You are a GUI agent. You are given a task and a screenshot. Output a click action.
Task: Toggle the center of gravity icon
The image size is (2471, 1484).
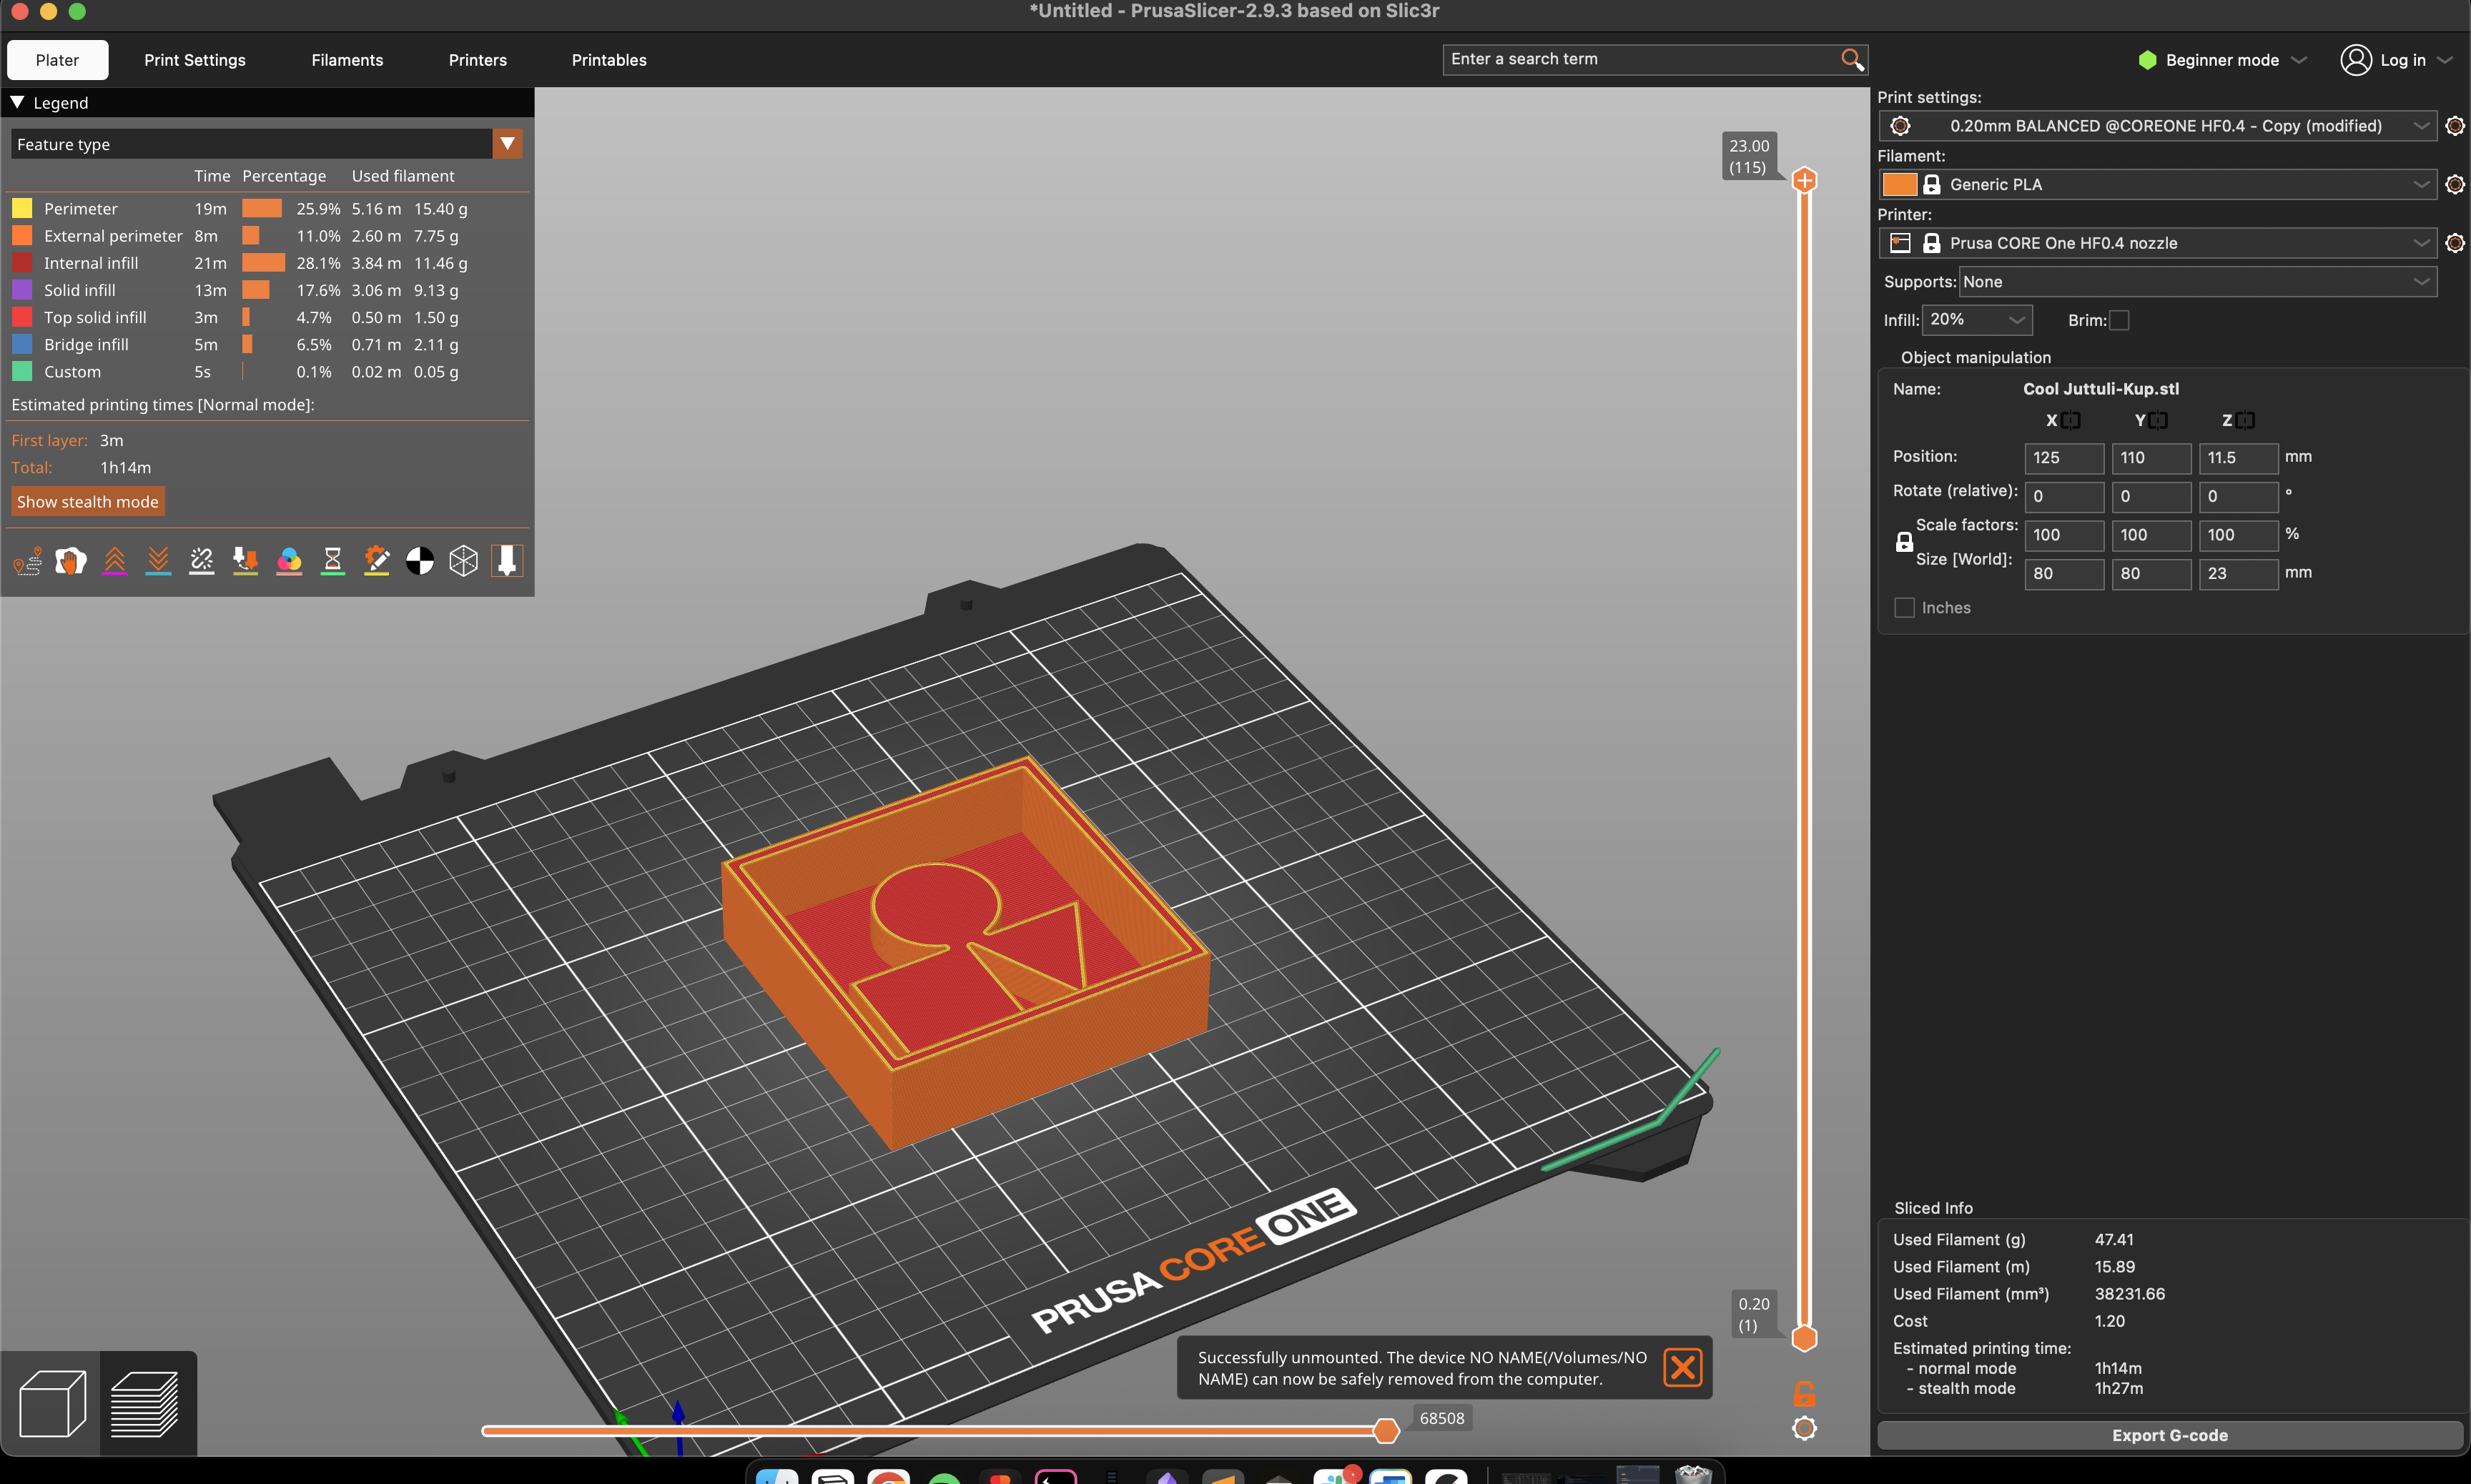click(x=420, y=561)
